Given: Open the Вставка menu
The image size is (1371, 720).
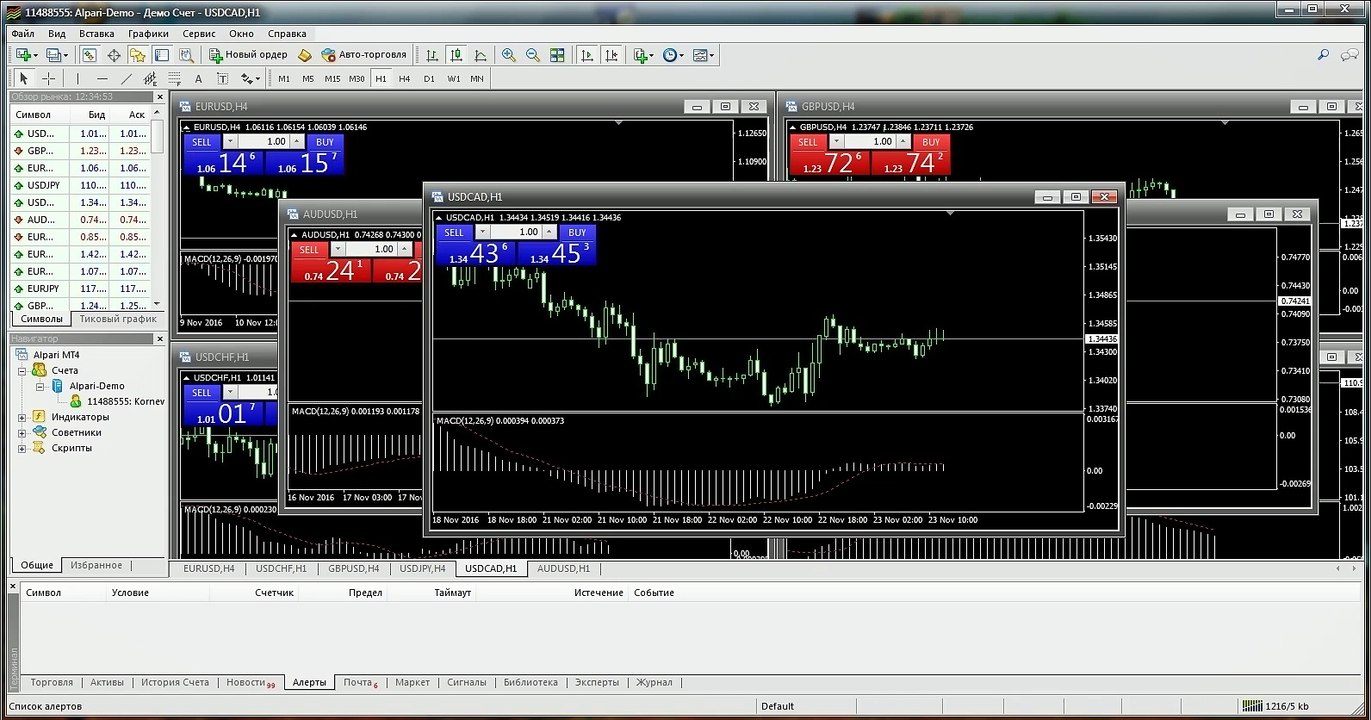Looking at the screenshot, I should coord(97,33).
